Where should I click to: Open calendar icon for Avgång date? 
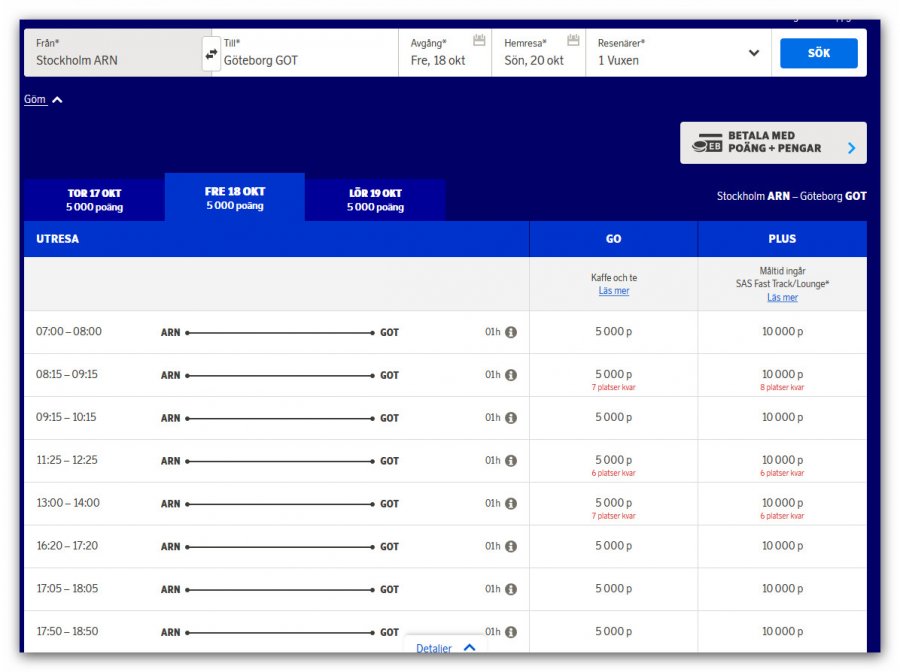pyautogui.click(x=479, y=41)
